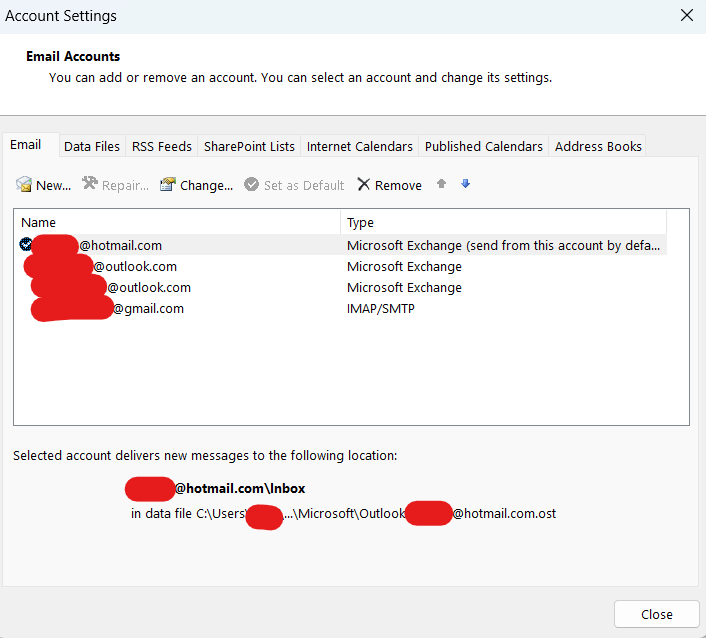Click the Close button
706x638 pixels.
coord(656,614)
